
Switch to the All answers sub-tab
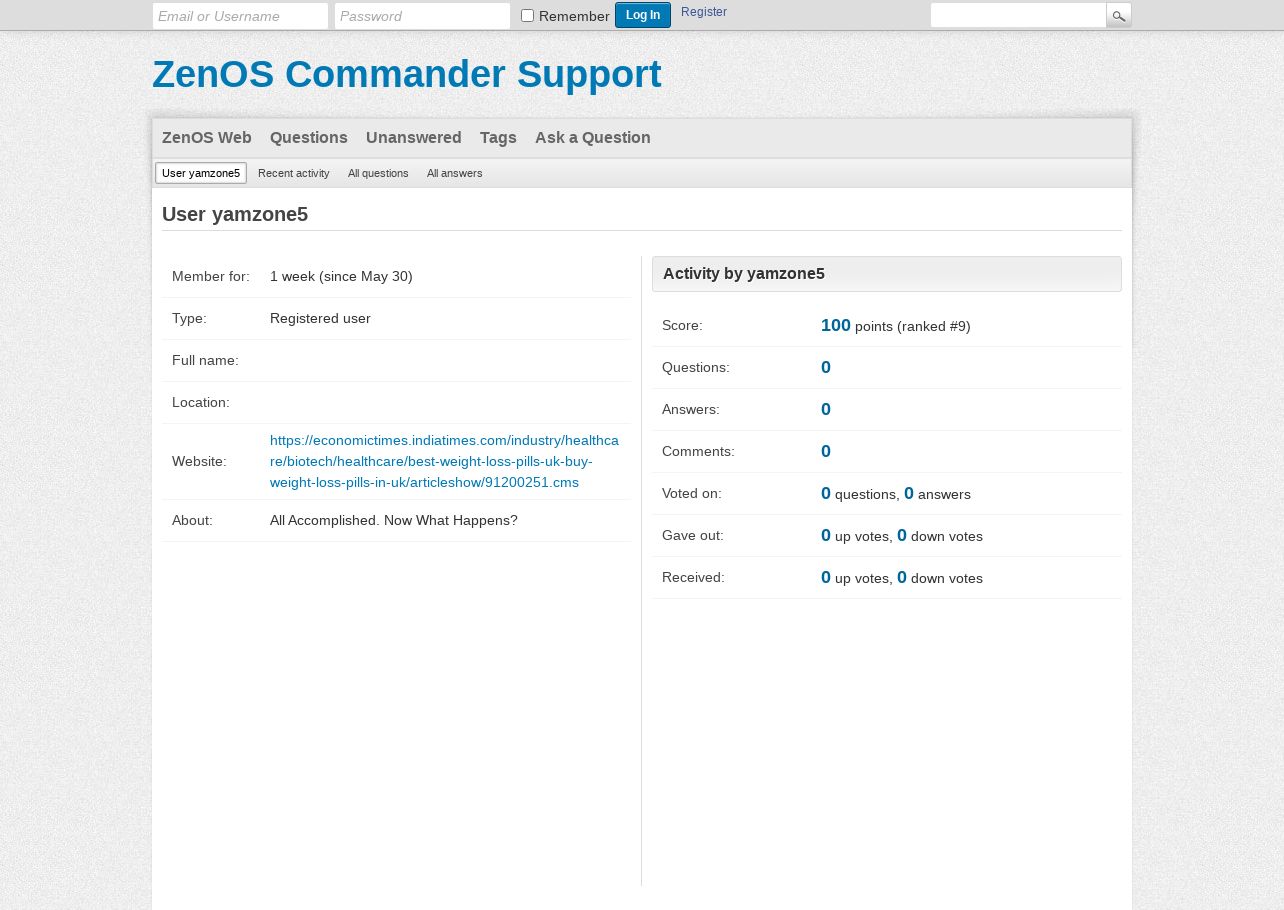point(455,173)
